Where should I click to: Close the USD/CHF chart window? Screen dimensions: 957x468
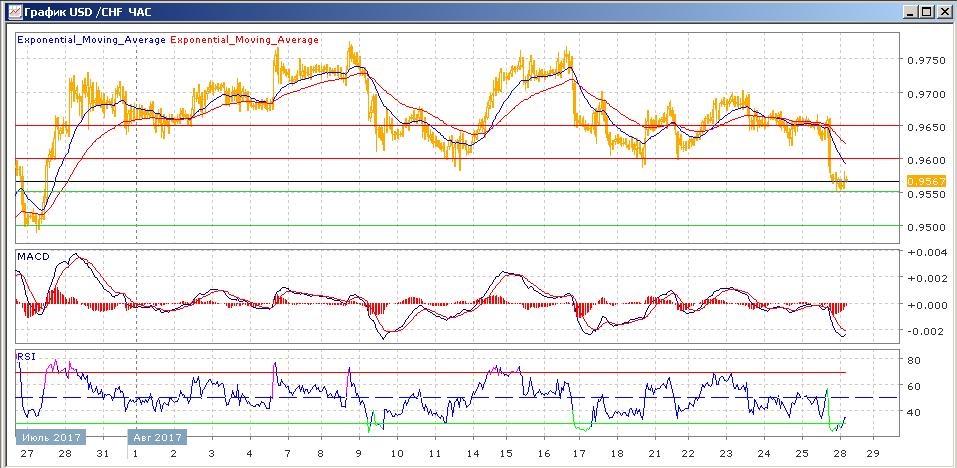pyautogui.click(x=943, y=11)
